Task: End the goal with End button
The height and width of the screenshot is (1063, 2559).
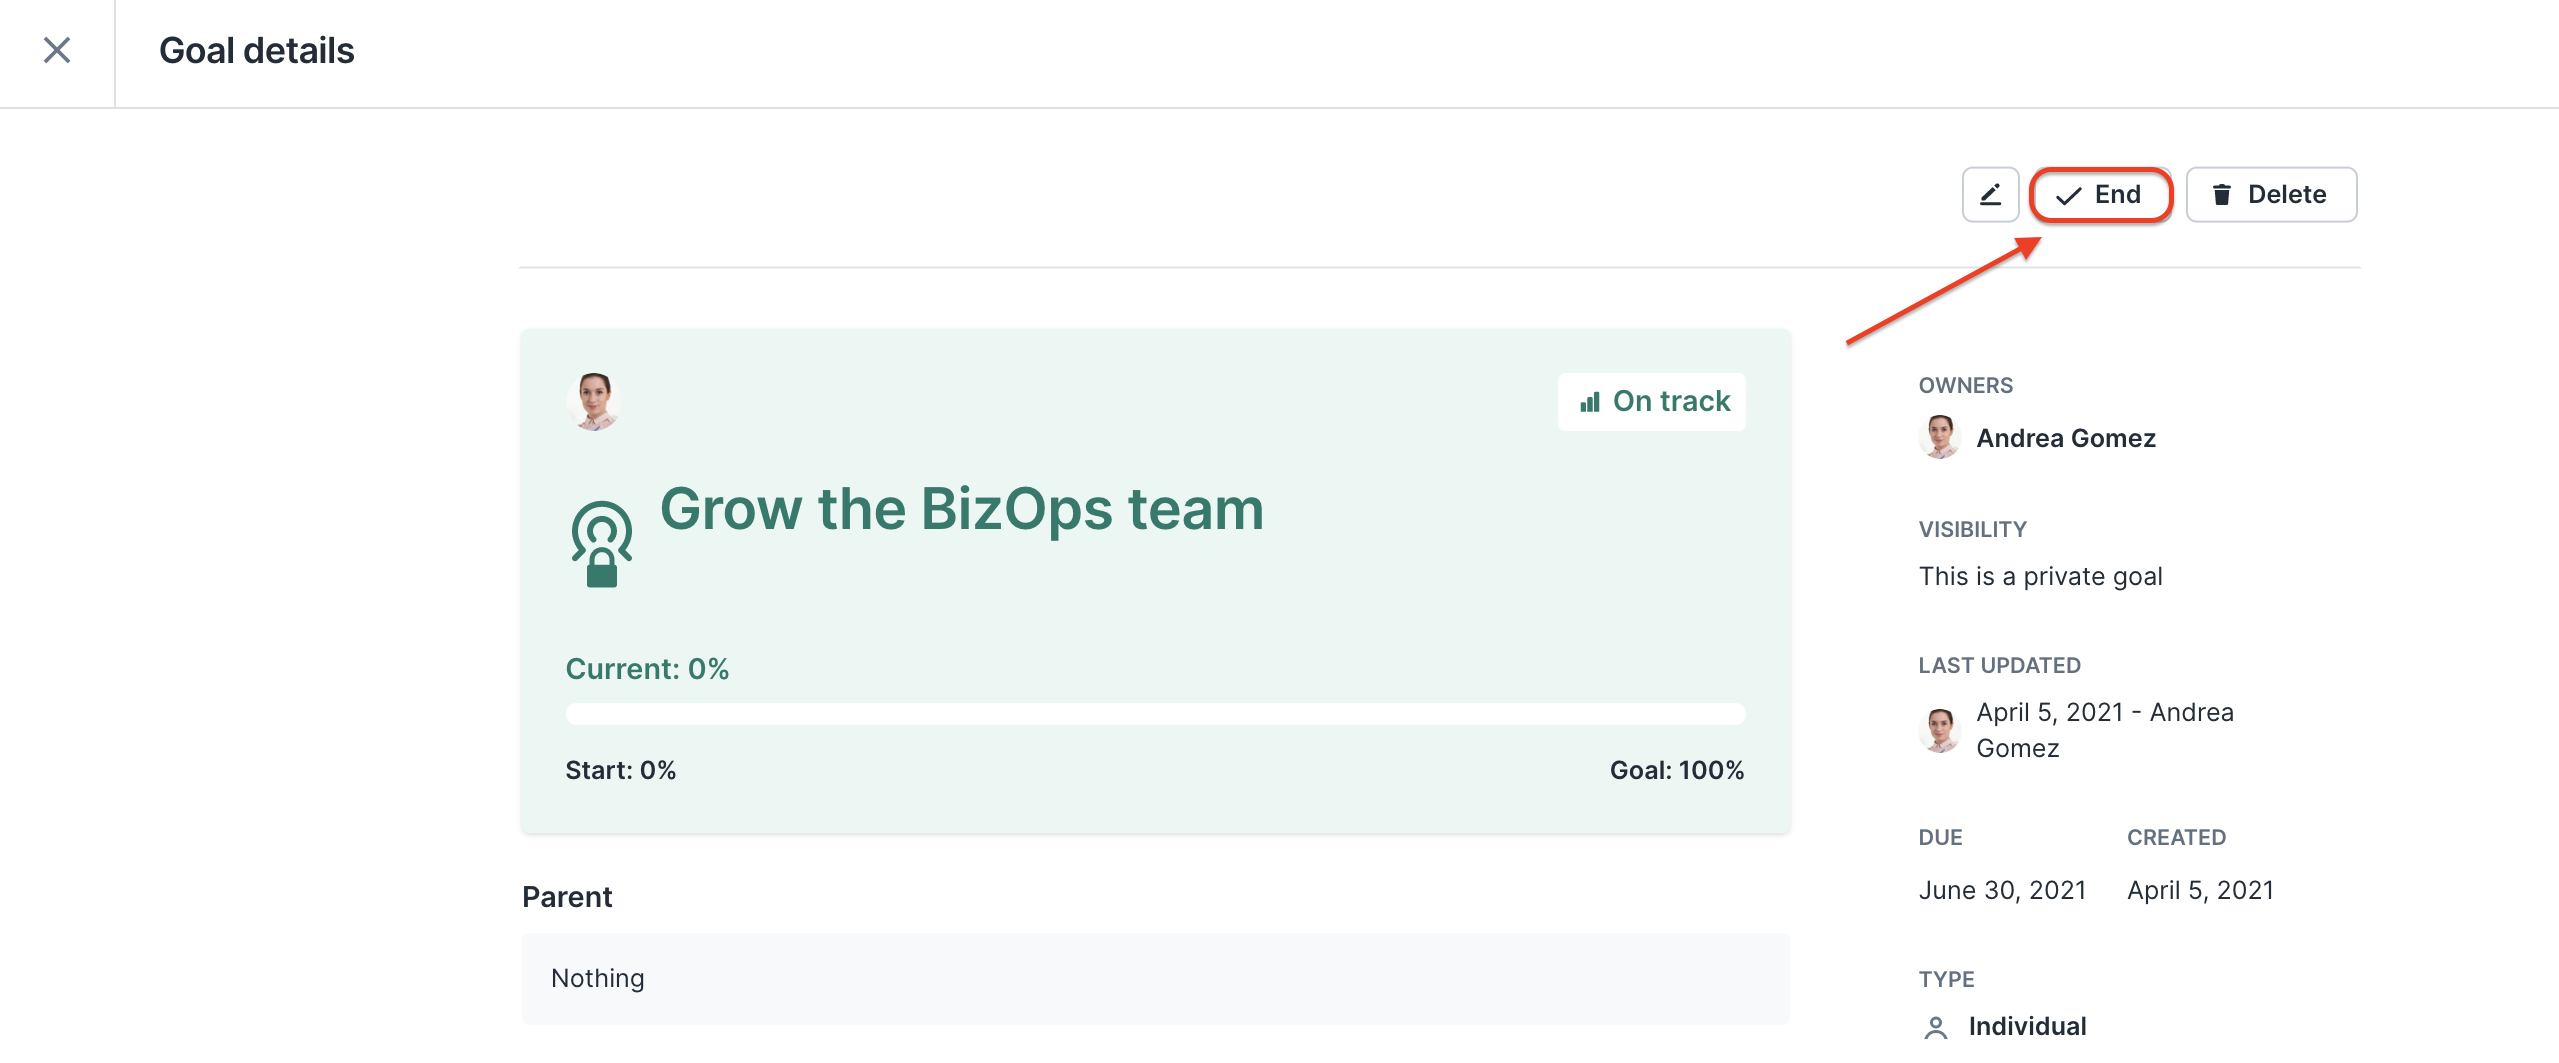Action: 2100,194
